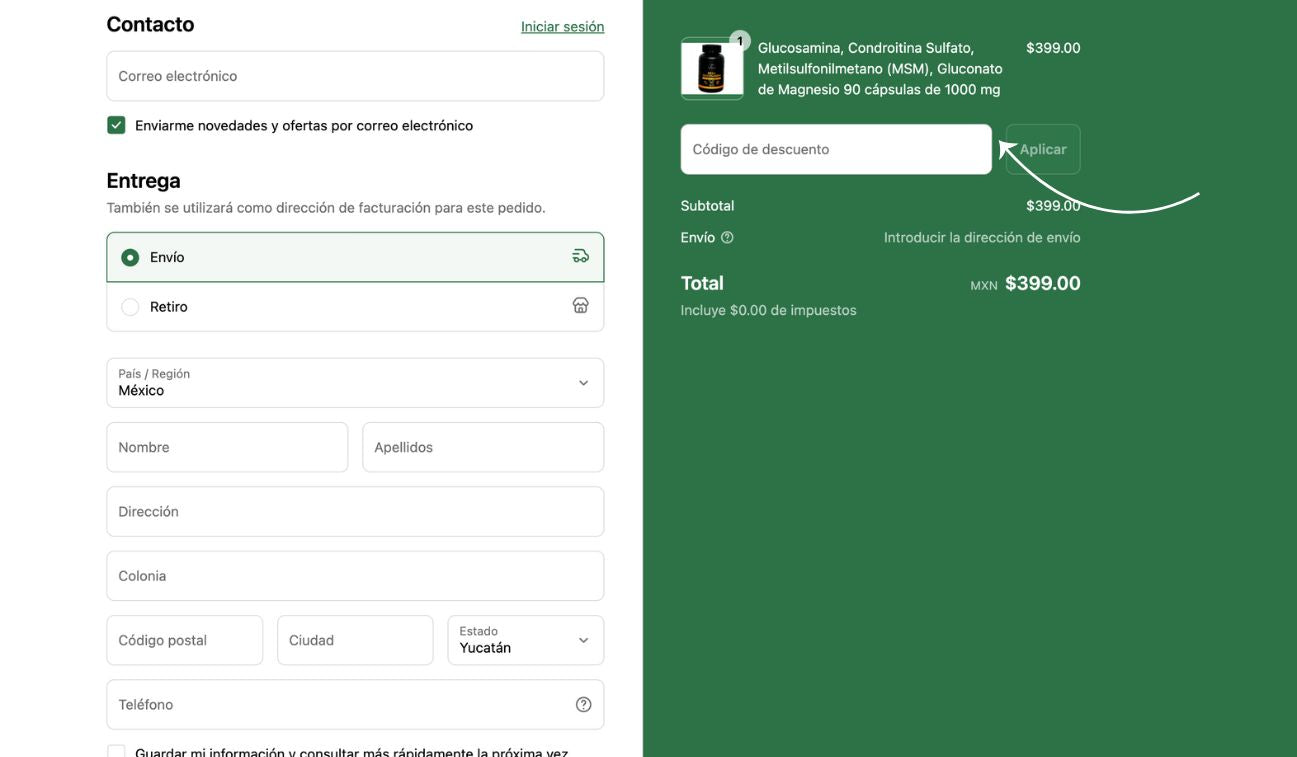The height and width of the screenshot is (757, 1297).
Task: Select the Envío radio button
Action: tap(130, 258)
